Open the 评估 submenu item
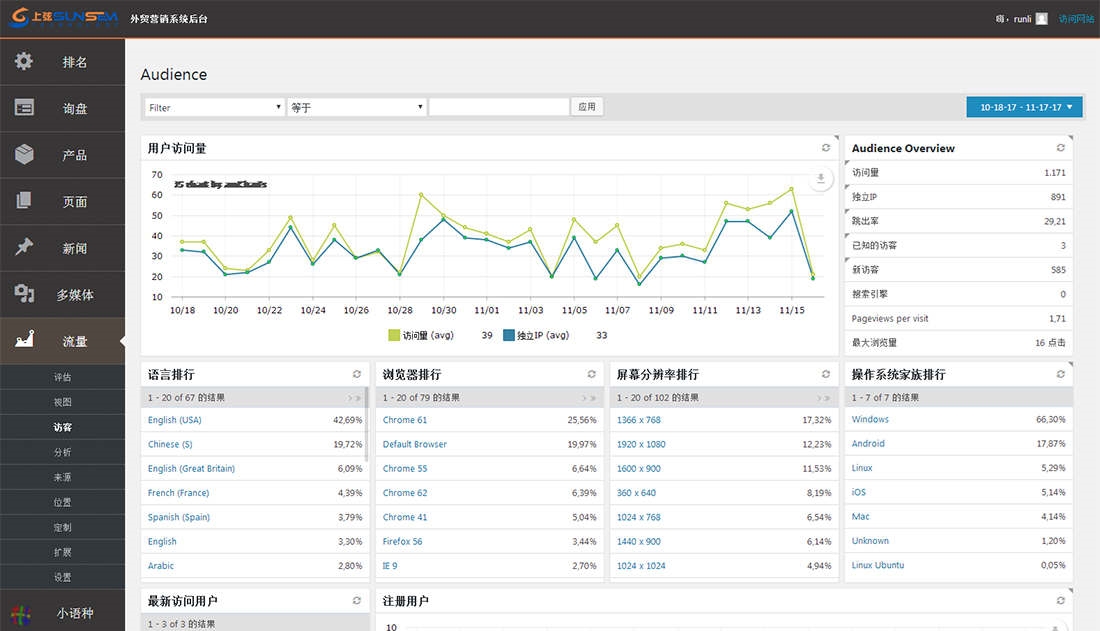The width and height of the screenshot is (1100, 631). 62,377
